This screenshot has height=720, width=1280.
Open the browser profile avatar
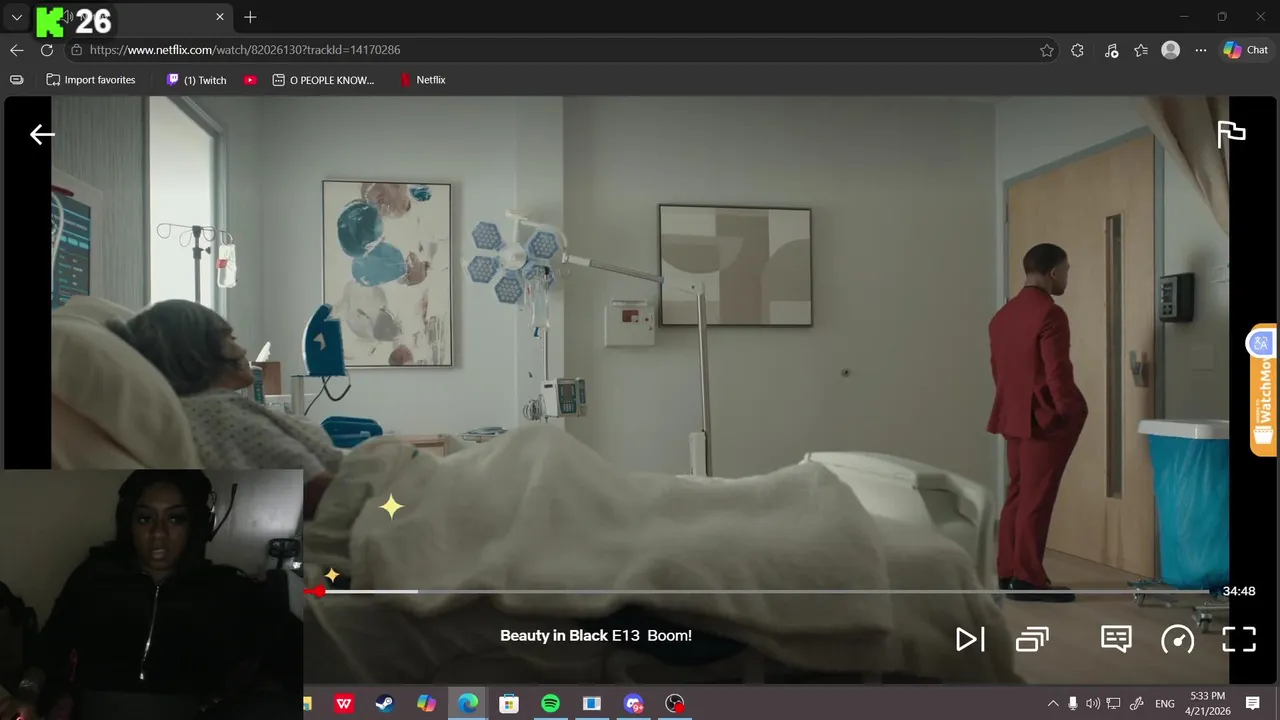[1171, 50]
